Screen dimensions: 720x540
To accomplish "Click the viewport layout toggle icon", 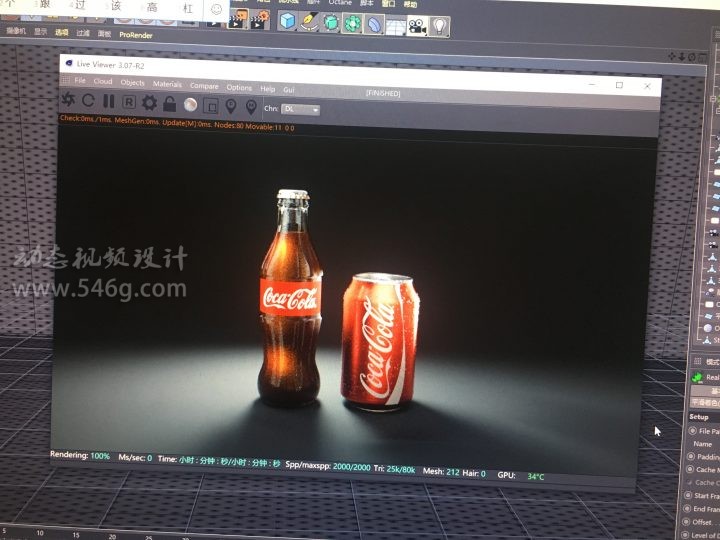I will (703, 58).
